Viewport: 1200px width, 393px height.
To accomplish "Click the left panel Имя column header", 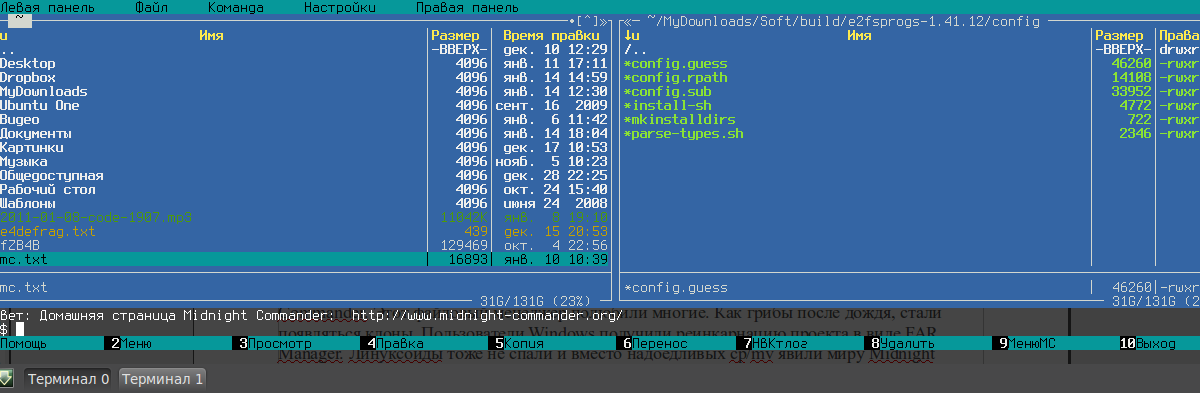I will point(211,35).
